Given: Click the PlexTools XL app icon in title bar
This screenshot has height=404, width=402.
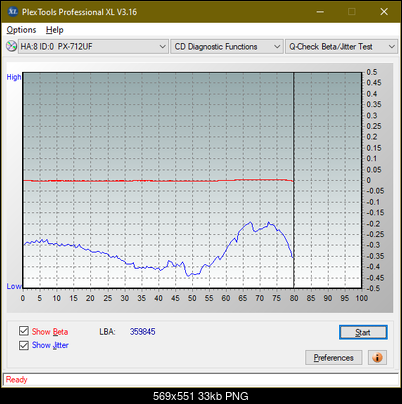Looking at the screenshot, I should click(12, 12).
